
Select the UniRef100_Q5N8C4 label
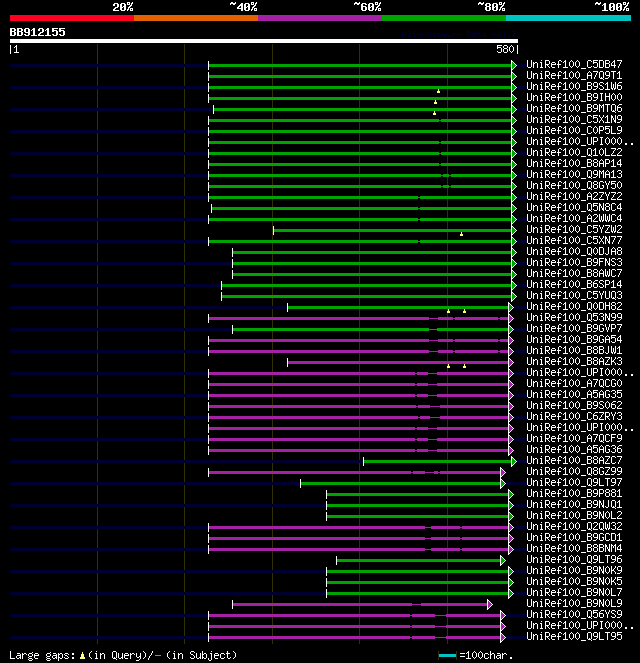click(x=574, y=207)
